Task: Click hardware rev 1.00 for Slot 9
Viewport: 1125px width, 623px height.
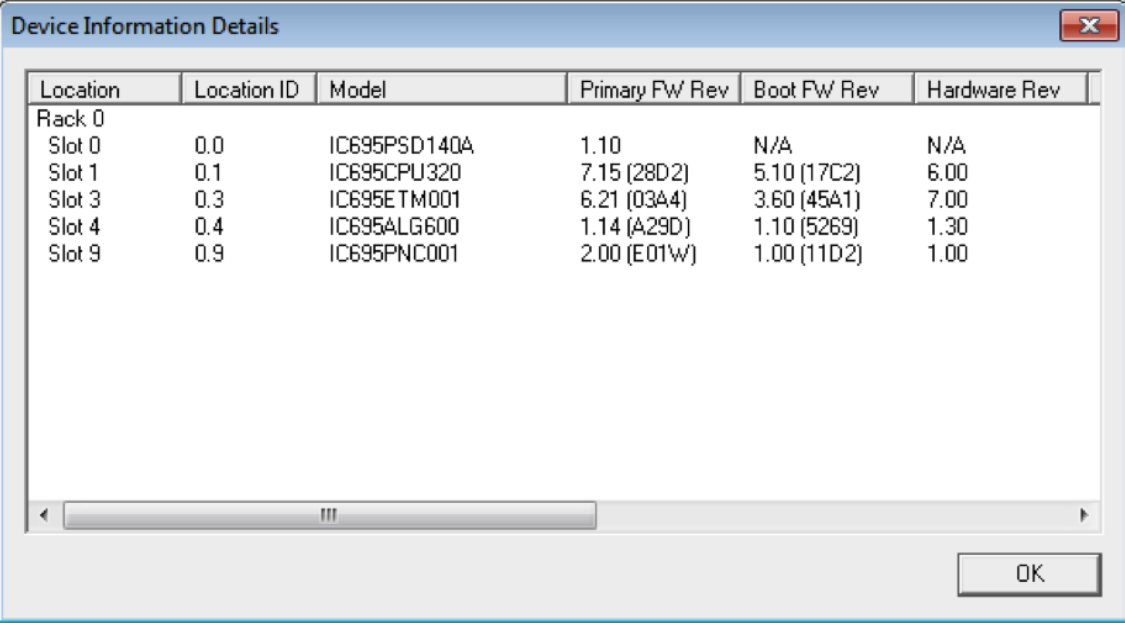Action: tap(947, 254)
